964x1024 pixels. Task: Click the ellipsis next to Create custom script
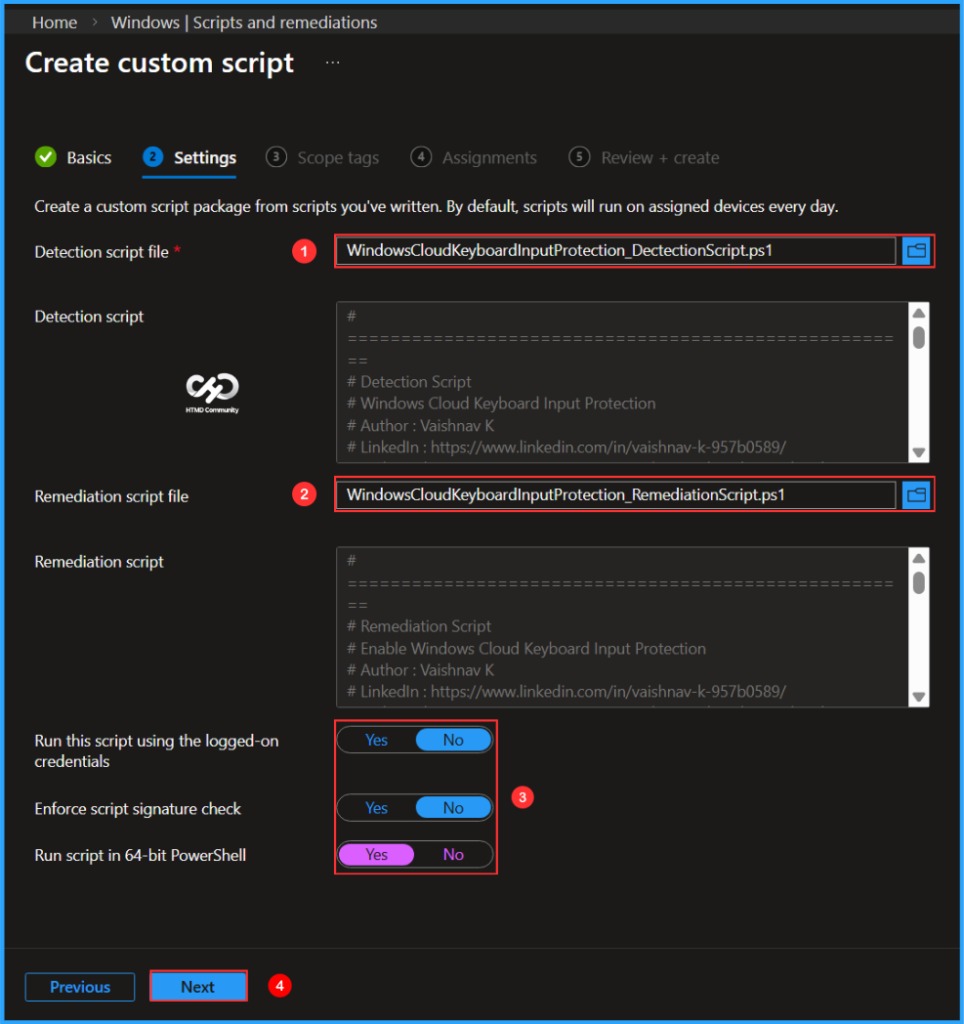[x=332, y=62]
